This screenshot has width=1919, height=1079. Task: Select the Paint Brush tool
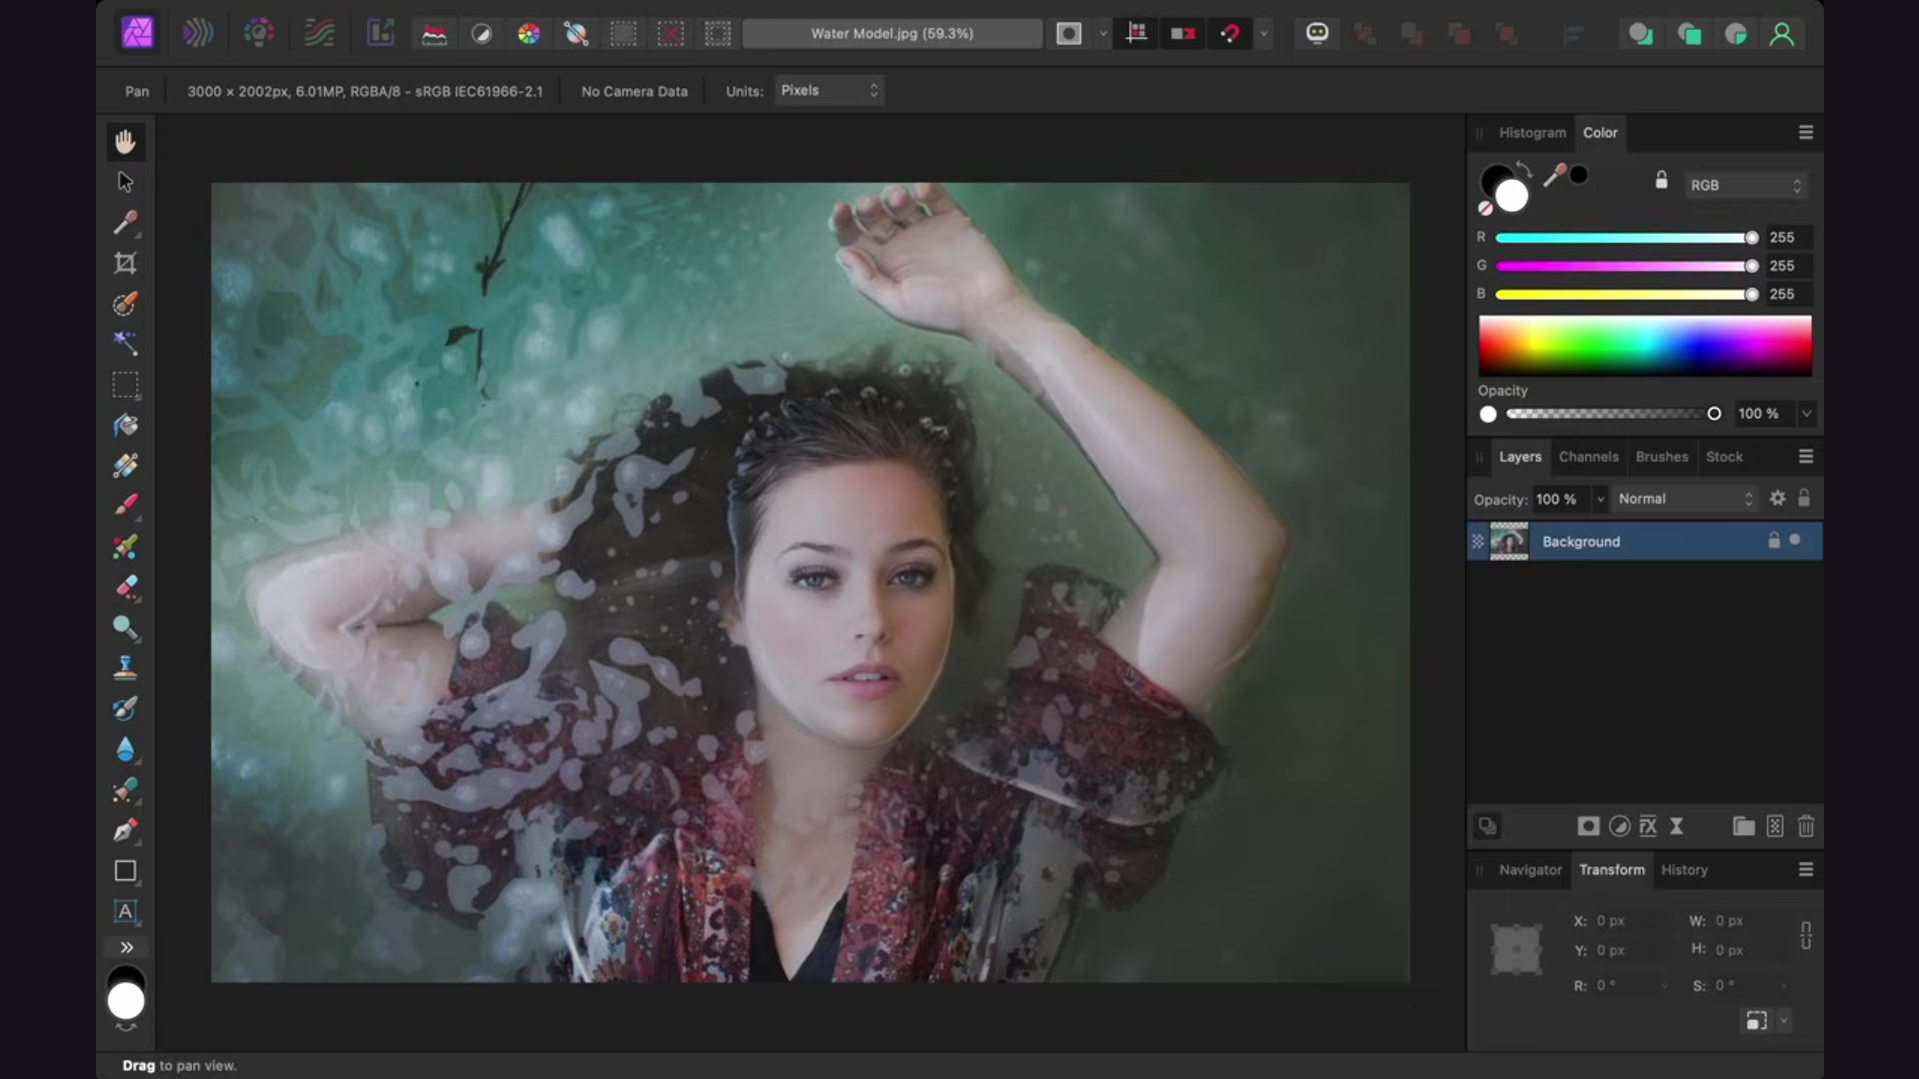pos(125,505)
